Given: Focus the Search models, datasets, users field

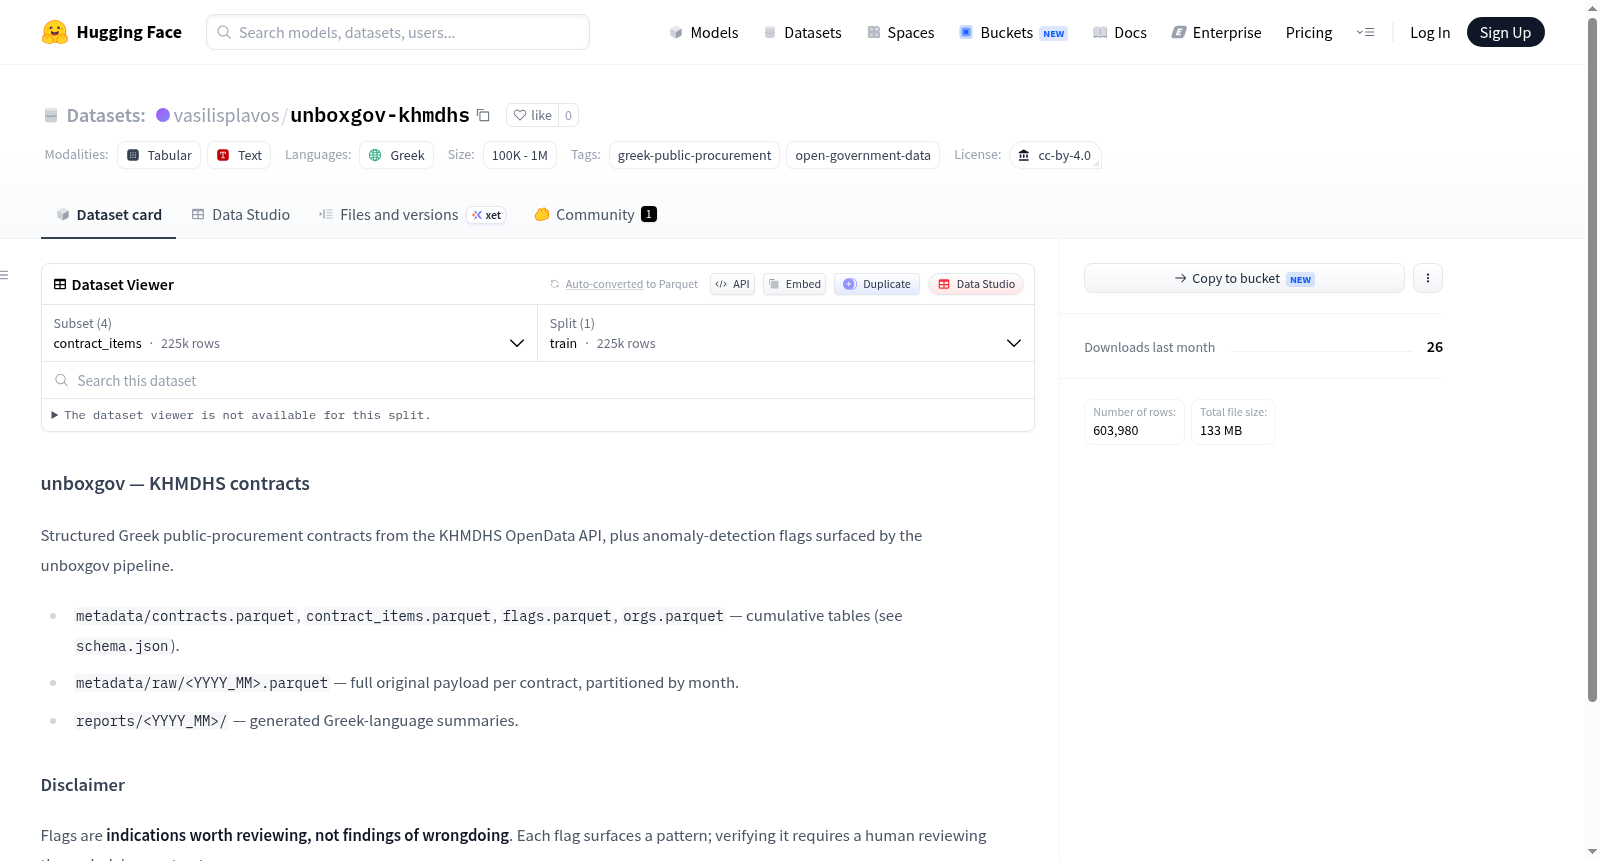Looking at the screenshot, I should [x=398, y=32].
